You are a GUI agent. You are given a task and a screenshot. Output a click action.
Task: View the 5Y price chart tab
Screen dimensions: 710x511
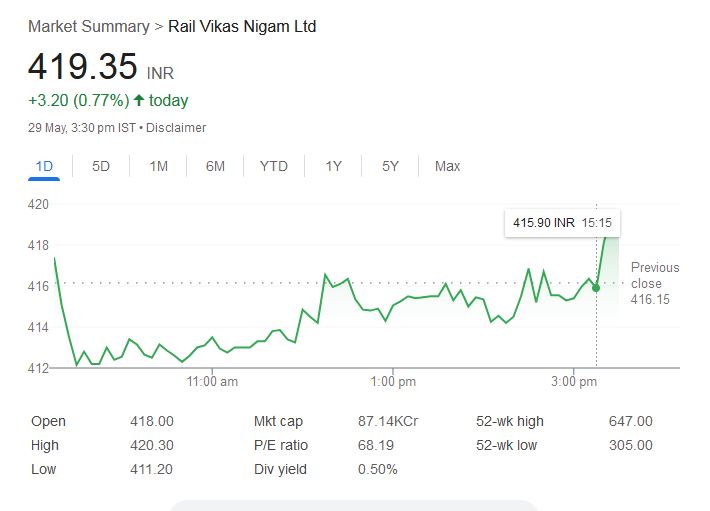390,166
